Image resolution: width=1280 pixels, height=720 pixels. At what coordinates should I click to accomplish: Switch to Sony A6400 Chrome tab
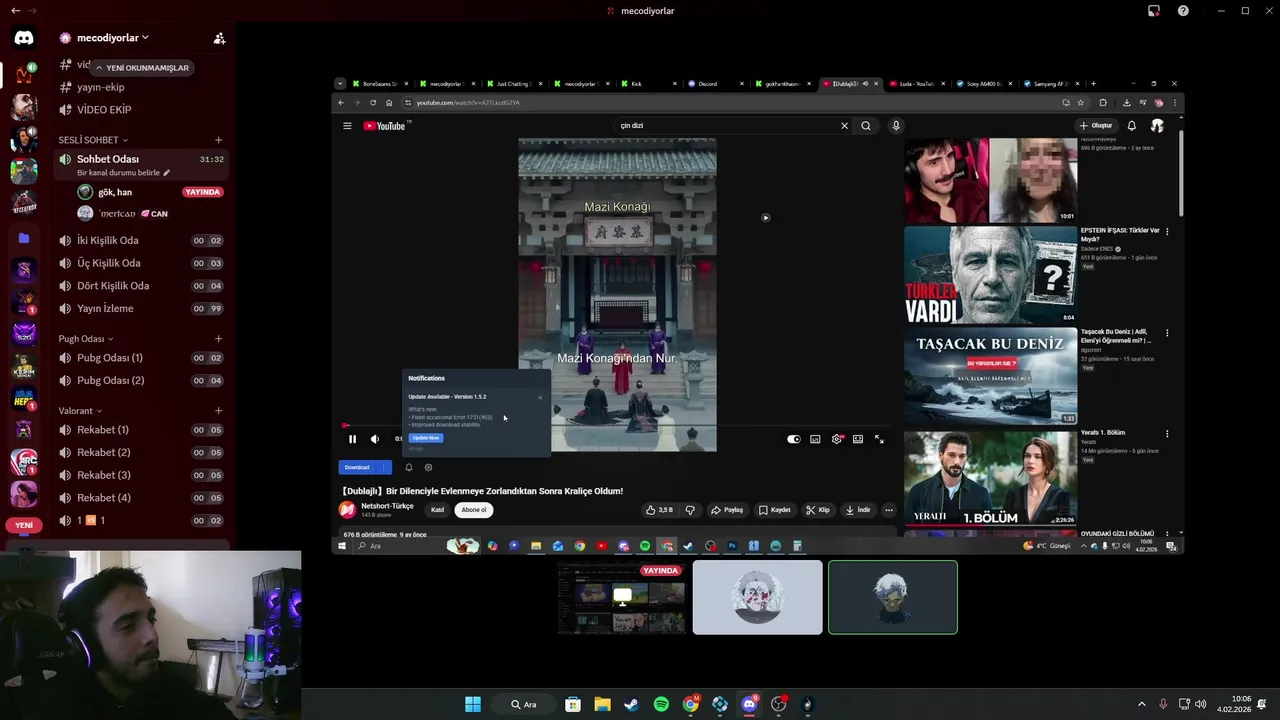[x=984, y=84]
